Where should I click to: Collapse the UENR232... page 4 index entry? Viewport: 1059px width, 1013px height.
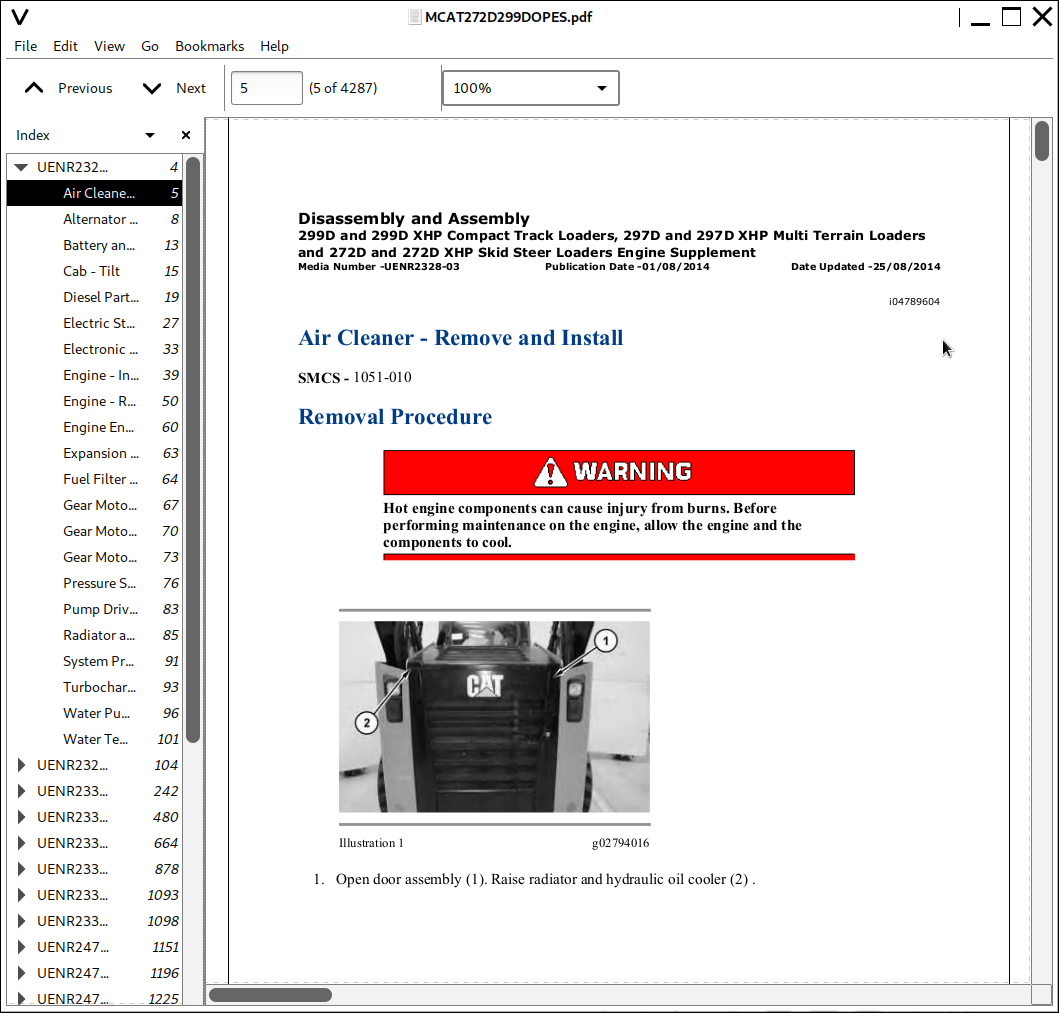pyautogui.click(x=21, y=167)
